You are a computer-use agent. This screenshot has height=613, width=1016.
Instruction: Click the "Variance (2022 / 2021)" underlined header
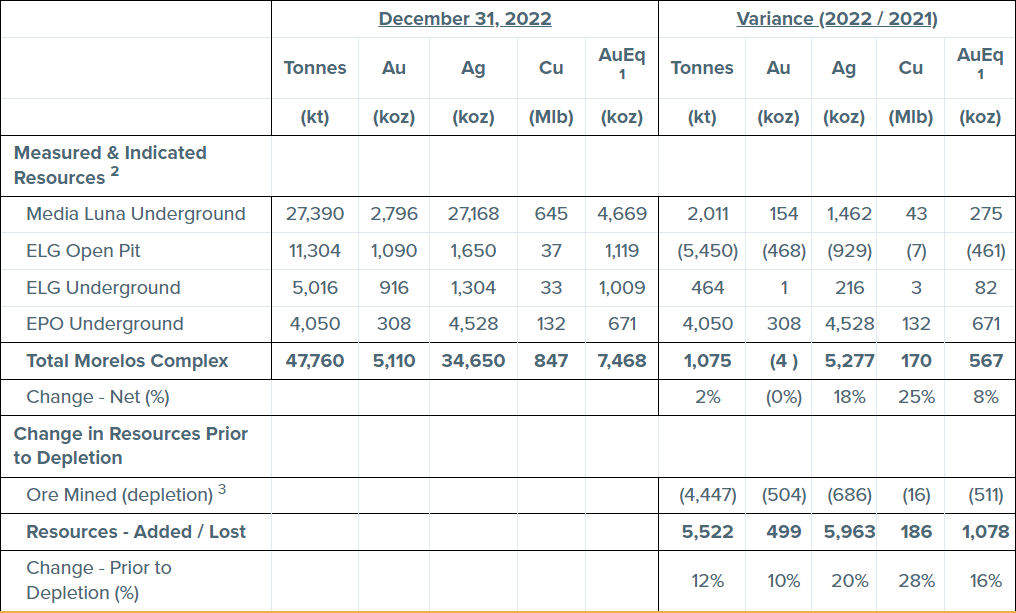tap(837, 19)
